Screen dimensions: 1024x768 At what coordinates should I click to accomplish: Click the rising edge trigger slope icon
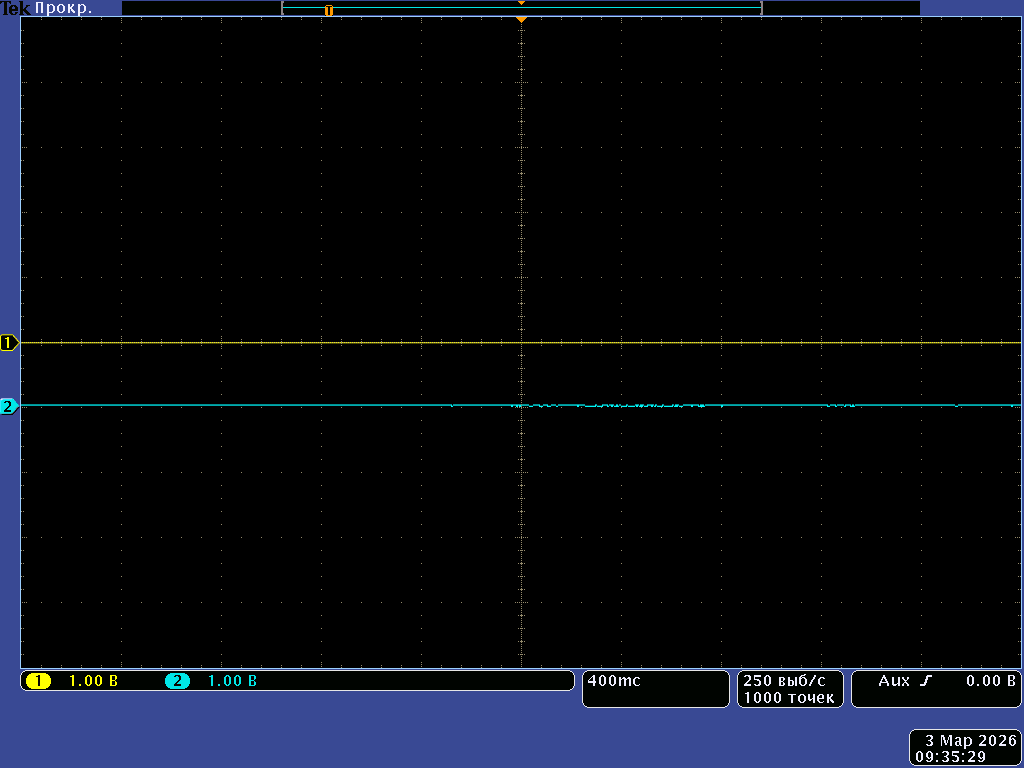point(926,681)
